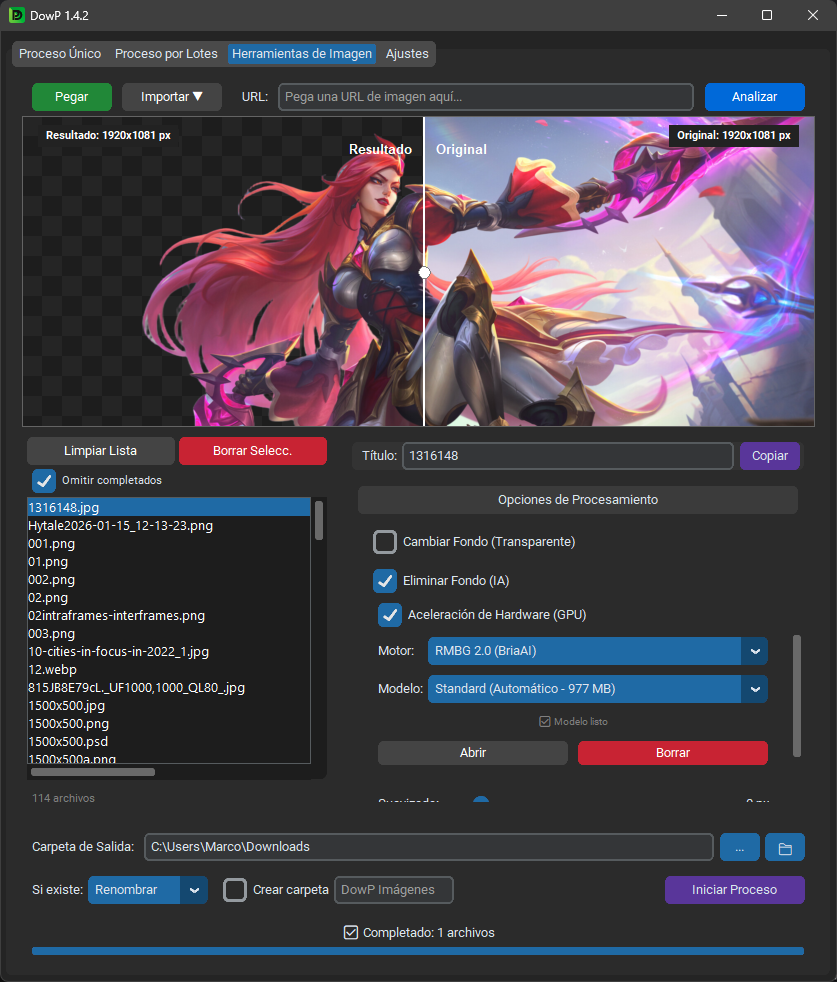The width and height of the screenshot is (837, 982).
Task: Click the file list horizontal scrollbar
Action: pyautogui.click(x=93, y=772)
